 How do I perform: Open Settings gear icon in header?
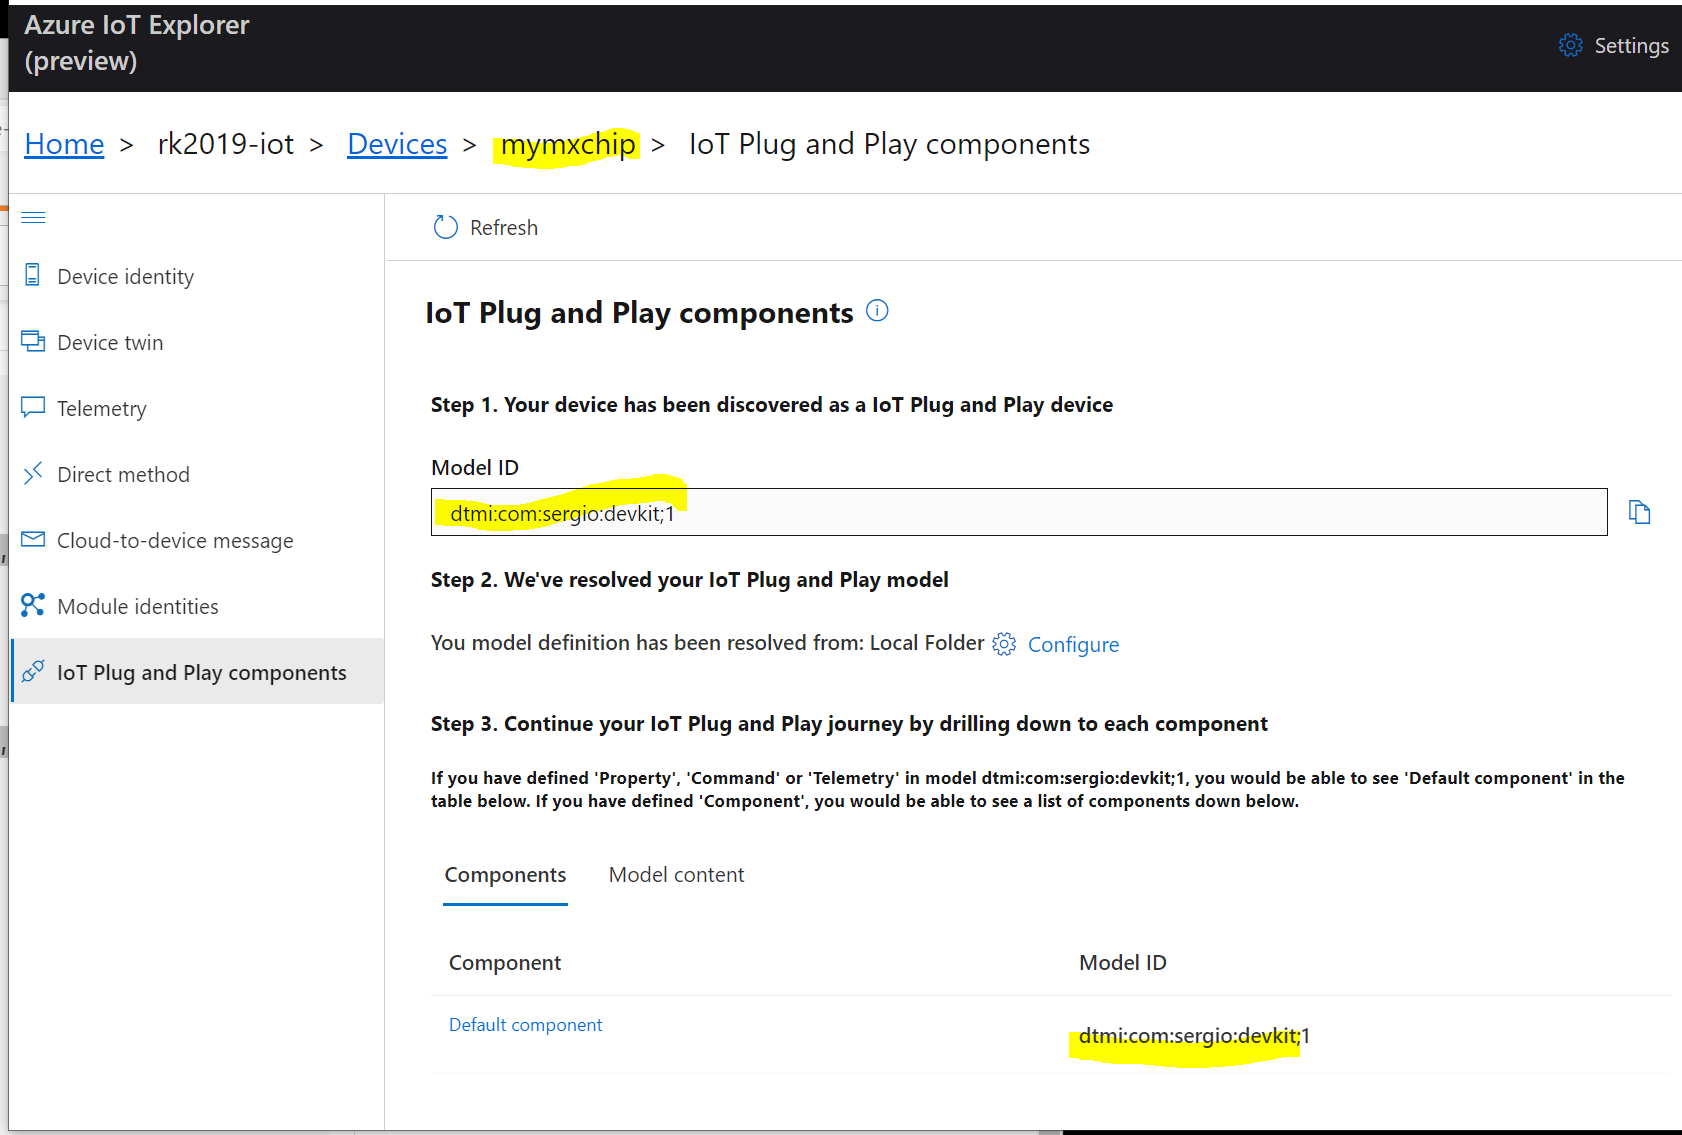tap(1570, 45)
